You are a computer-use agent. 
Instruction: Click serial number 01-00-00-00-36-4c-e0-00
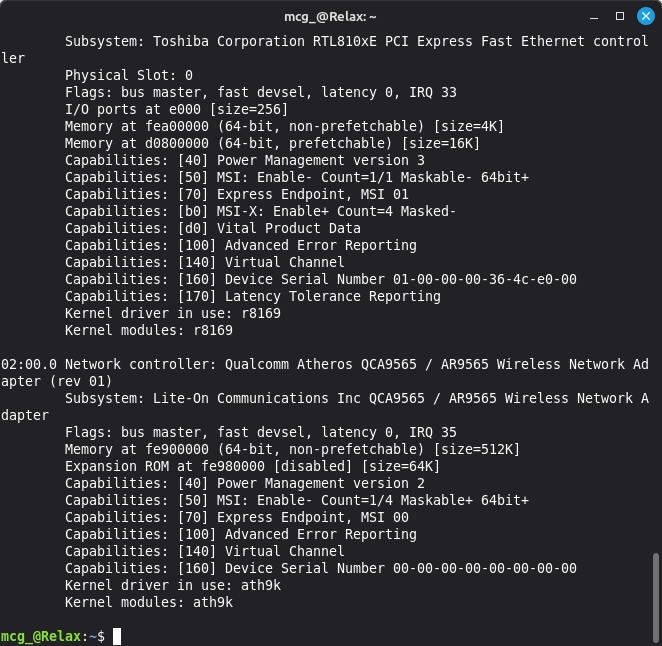point(485,279)
